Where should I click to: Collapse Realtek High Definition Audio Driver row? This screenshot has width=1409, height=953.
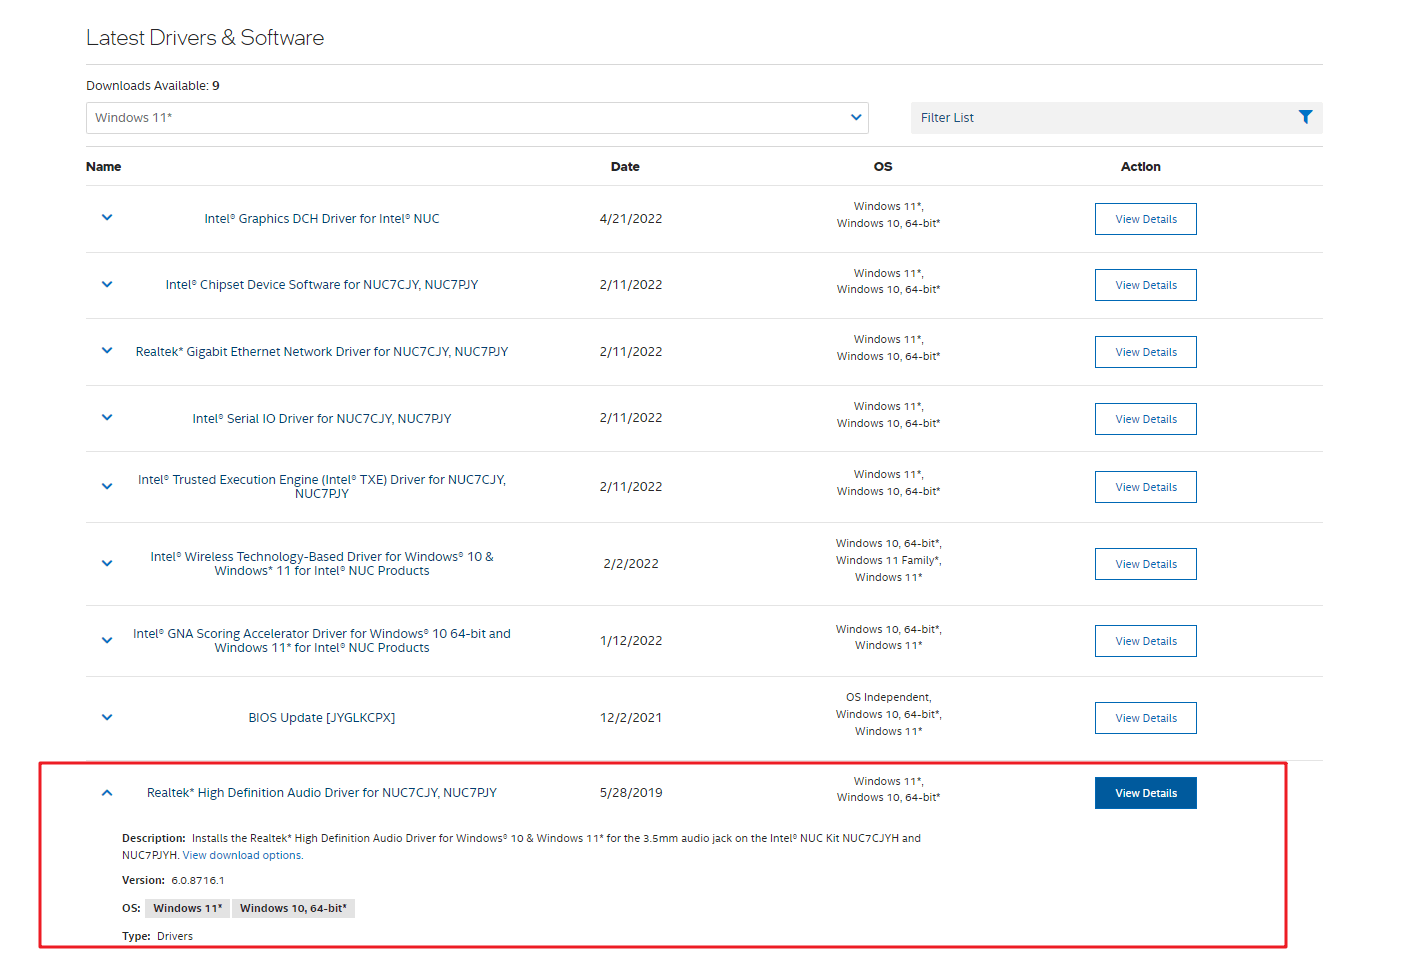[x=107, y=793]
